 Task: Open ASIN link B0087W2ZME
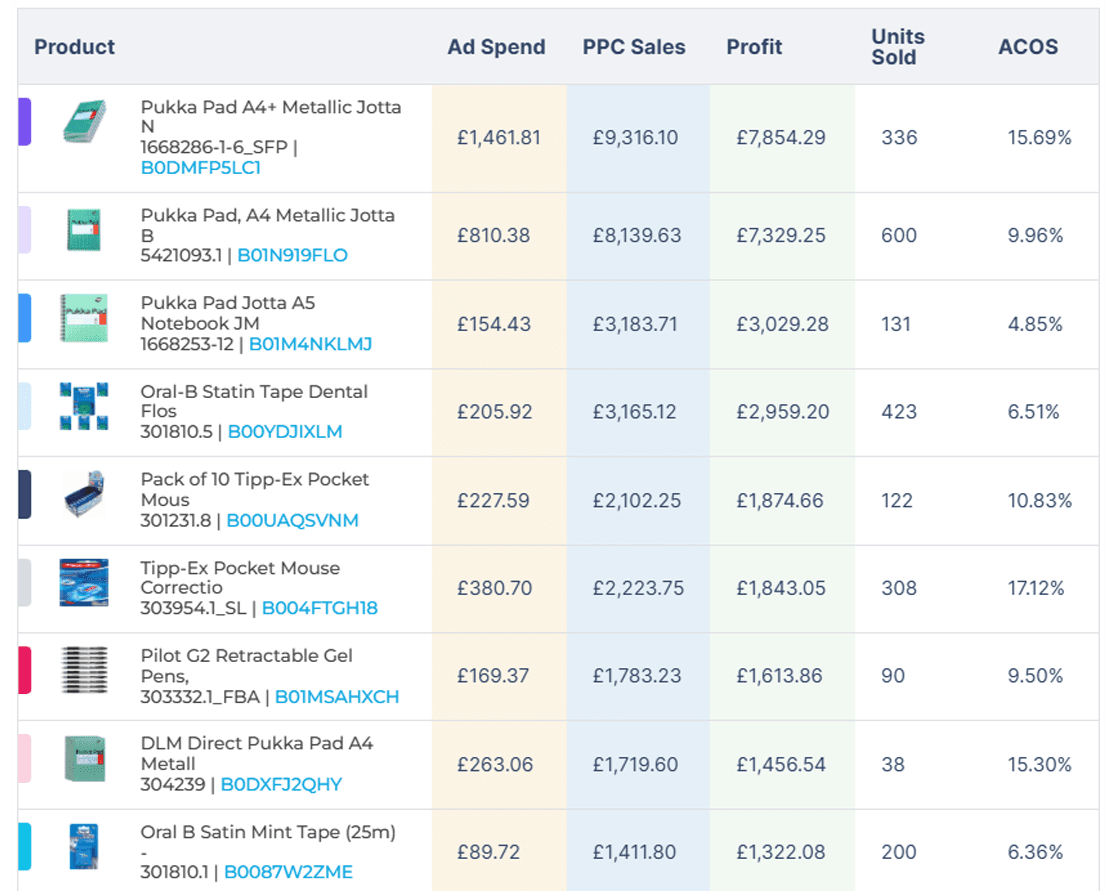point(288,872)
